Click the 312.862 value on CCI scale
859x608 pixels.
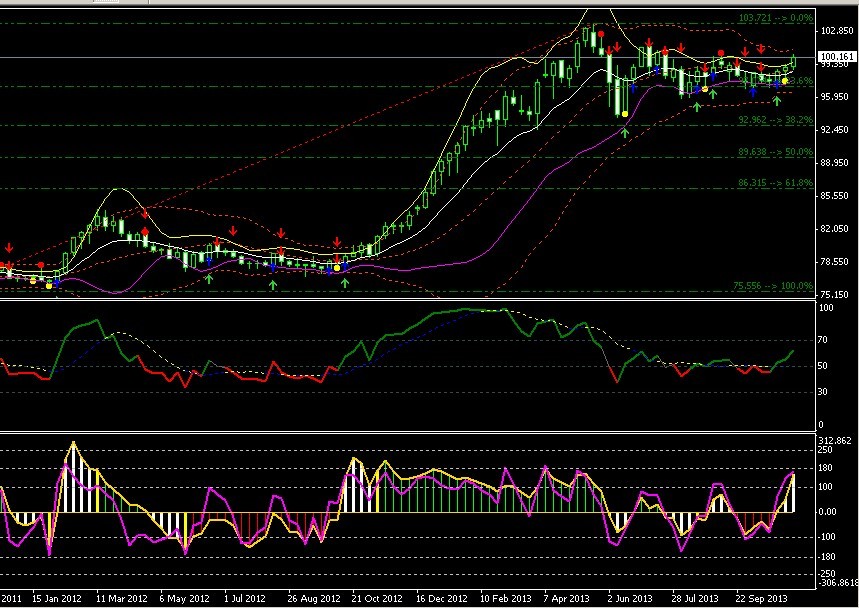coord(835,441)
